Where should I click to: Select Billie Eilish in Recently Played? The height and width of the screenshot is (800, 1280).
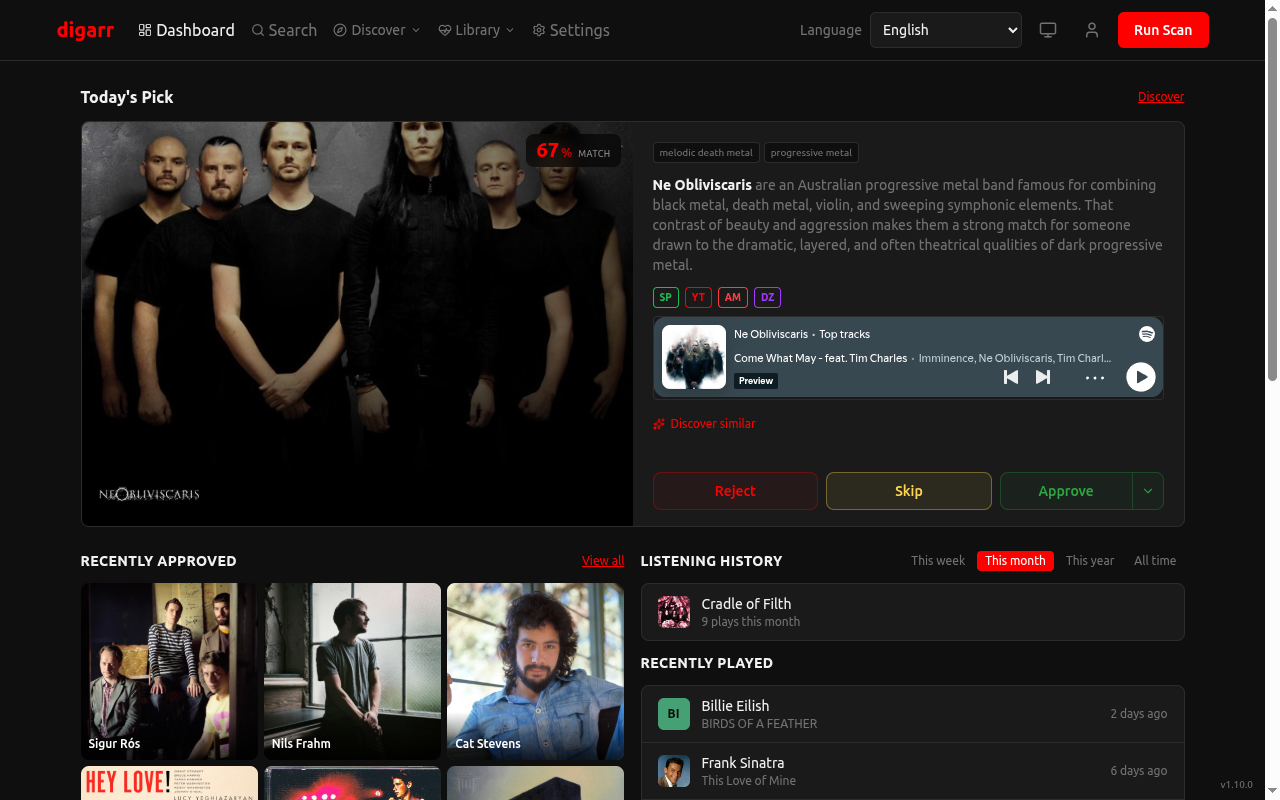click(x=912, y=714)
